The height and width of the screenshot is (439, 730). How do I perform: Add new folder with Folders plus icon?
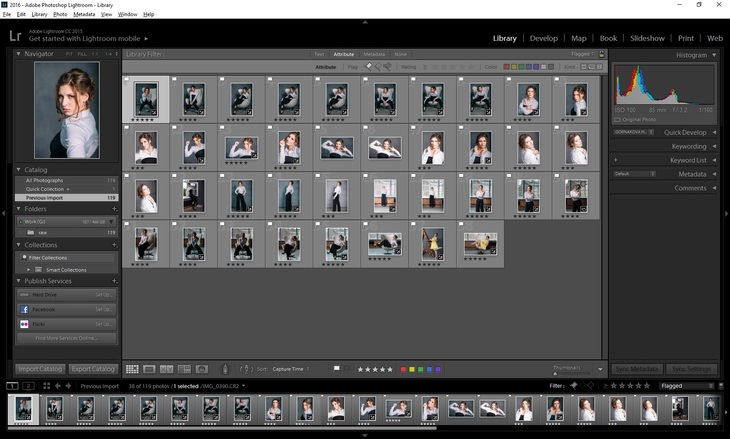click(x=114, y=209)
